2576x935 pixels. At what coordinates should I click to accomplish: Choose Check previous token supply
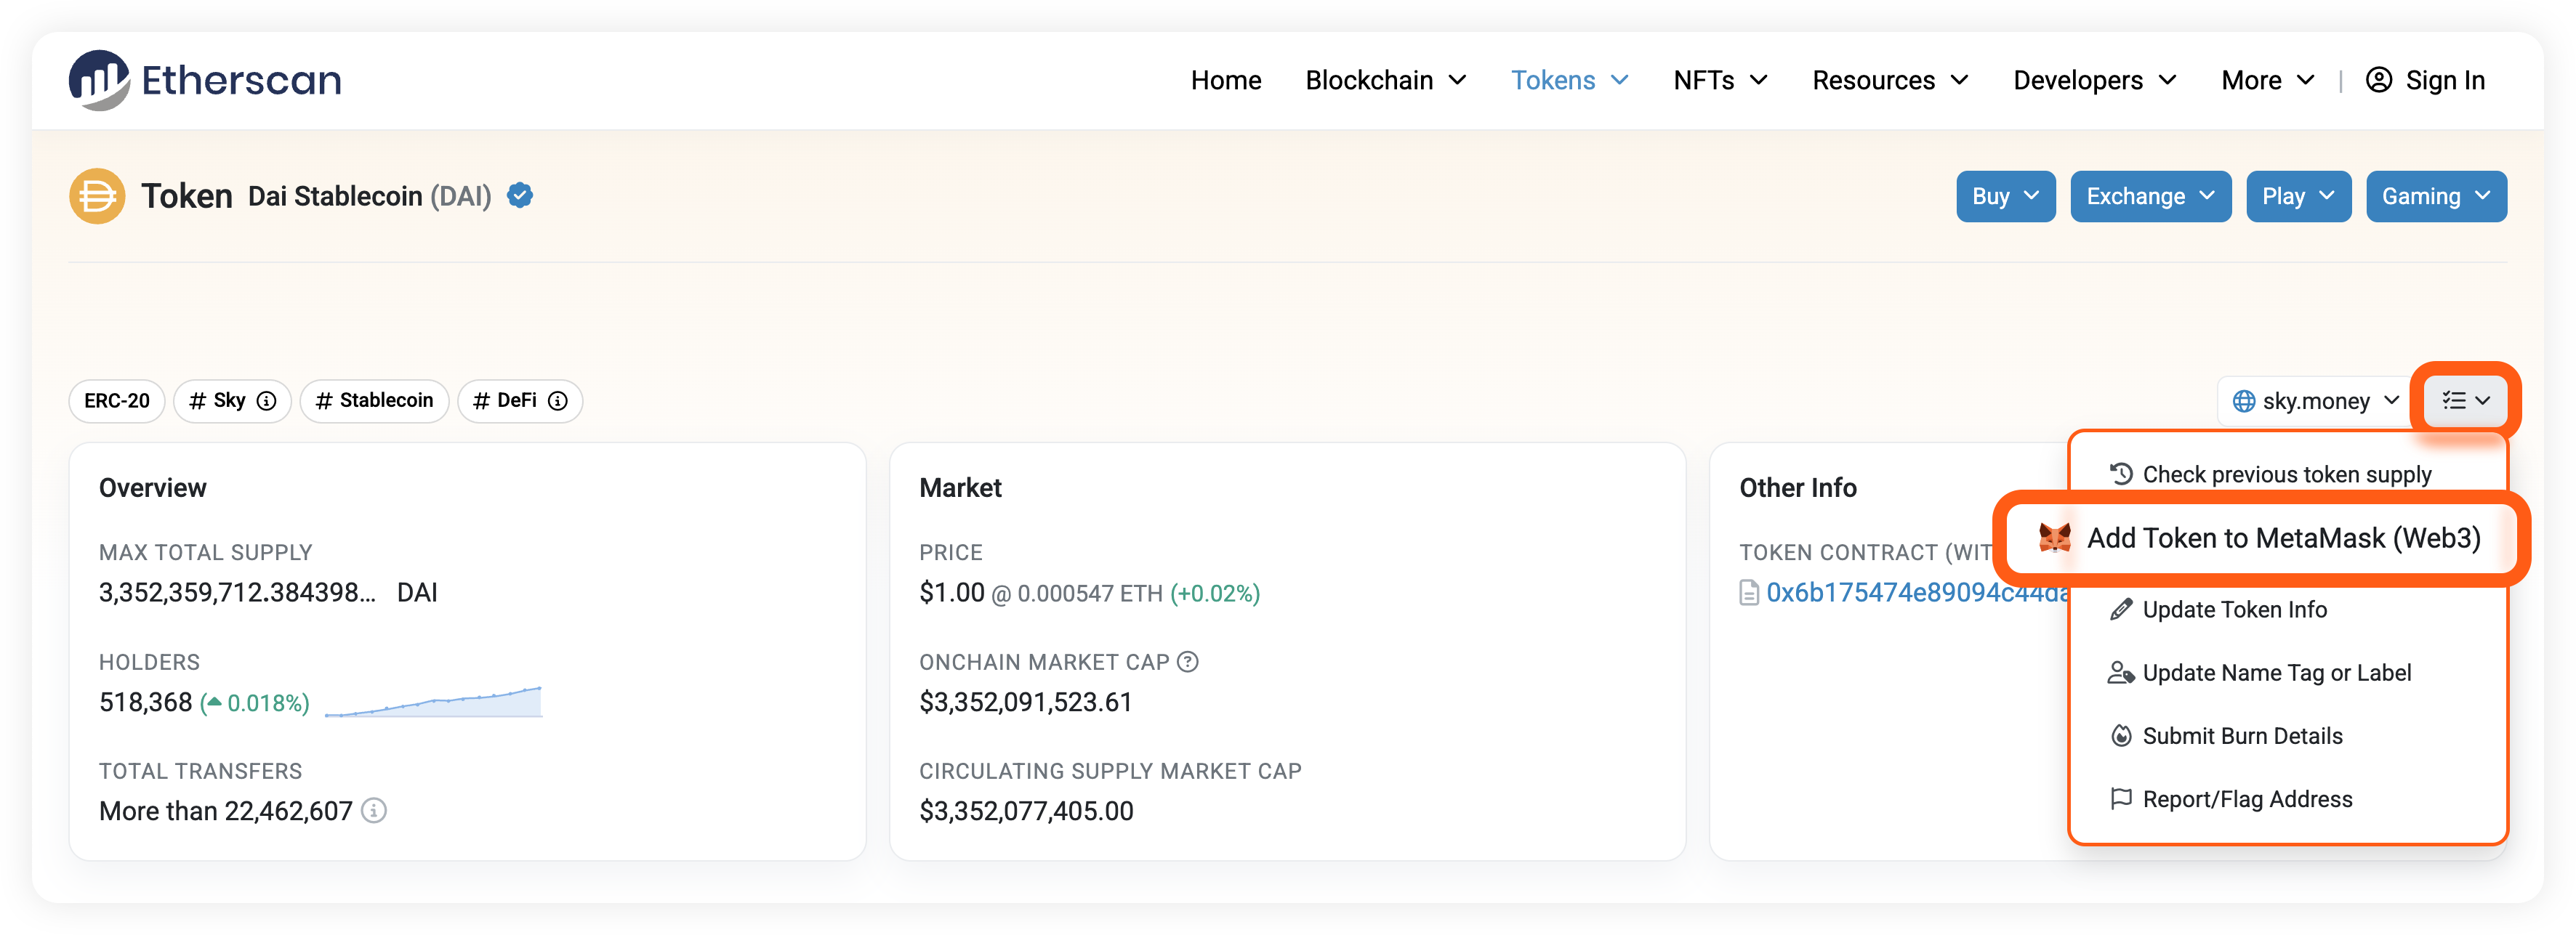[x=2286, y=474]
